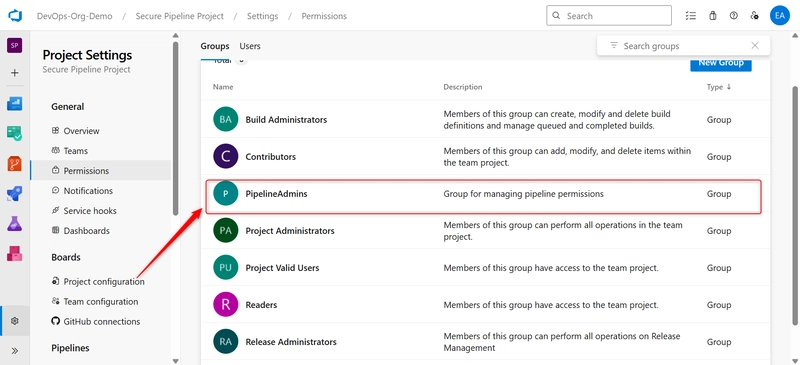This screenshot has height=365, width=800.
Task: Open the Contributors group
Action: [x=270, y=157]
